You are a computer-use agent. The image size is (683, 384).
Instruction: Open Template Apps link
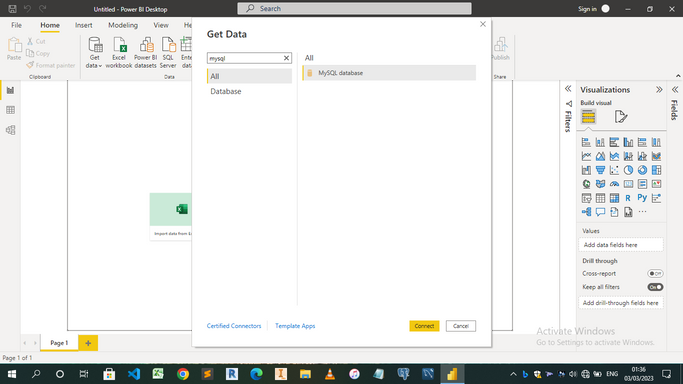click(x=295, y=326)
